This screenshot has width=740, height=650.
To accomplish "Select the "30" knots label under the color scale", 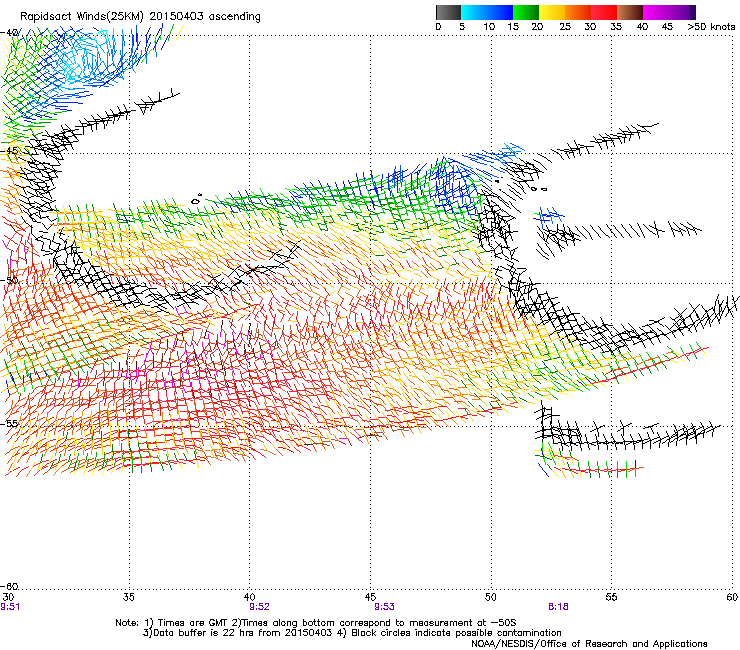I will point(590,27).
